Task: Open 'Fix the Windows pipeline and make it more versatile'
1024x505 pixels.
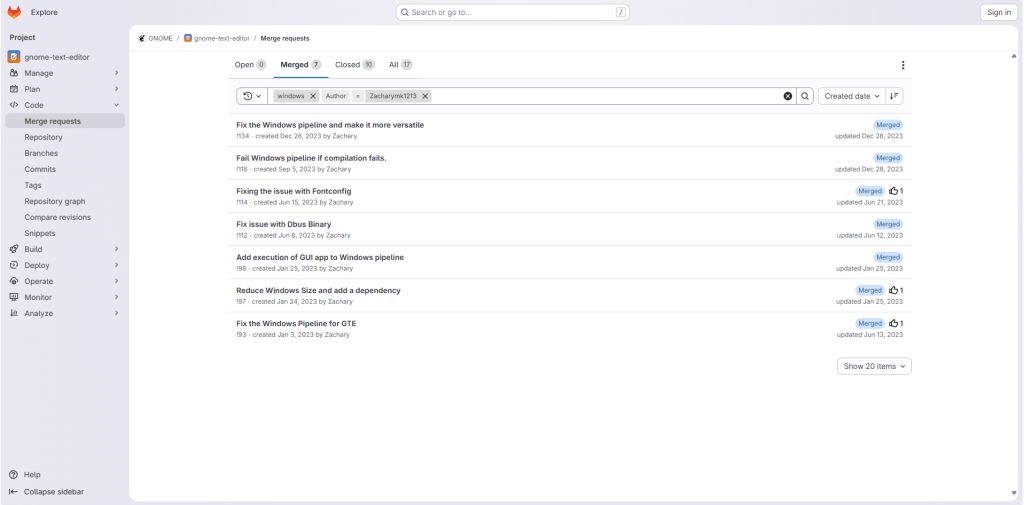Action: [330, 125]
